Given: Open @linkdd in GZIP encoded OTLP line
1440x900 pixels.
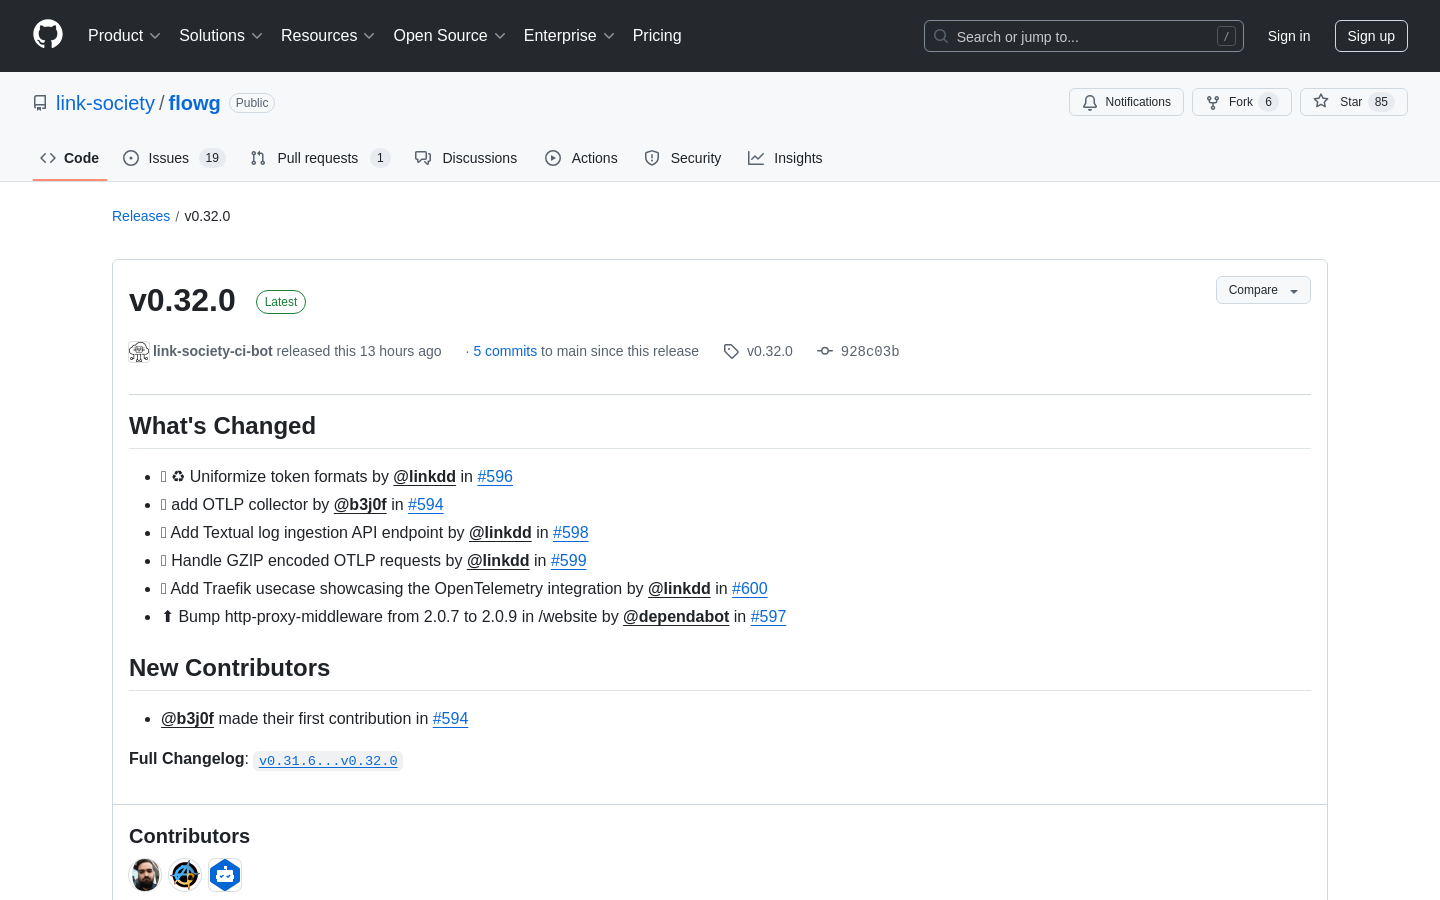Looking at the screenshot, I should click(x=498, y=560).
